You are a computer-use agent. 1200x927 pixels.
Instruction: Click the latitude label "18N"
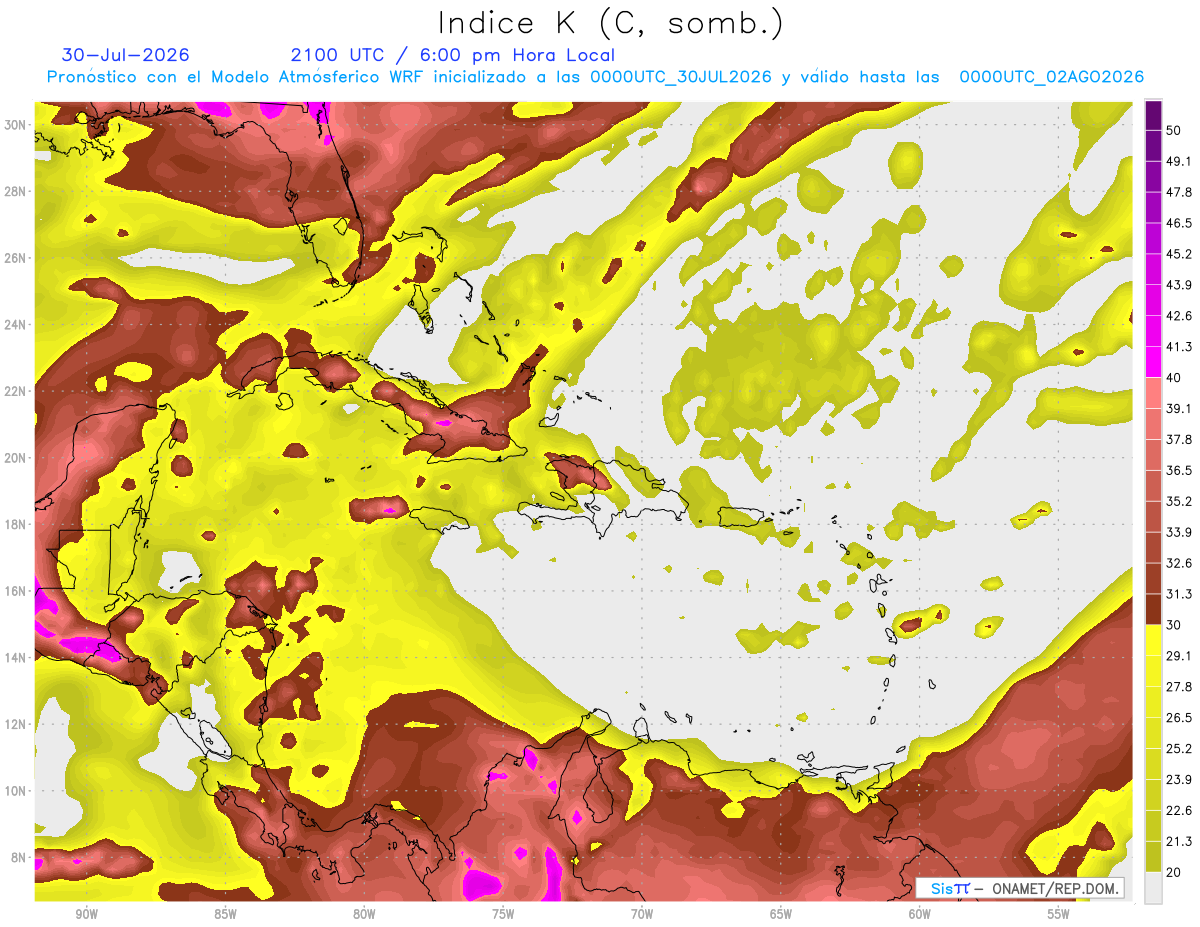[x=15, y=525]
